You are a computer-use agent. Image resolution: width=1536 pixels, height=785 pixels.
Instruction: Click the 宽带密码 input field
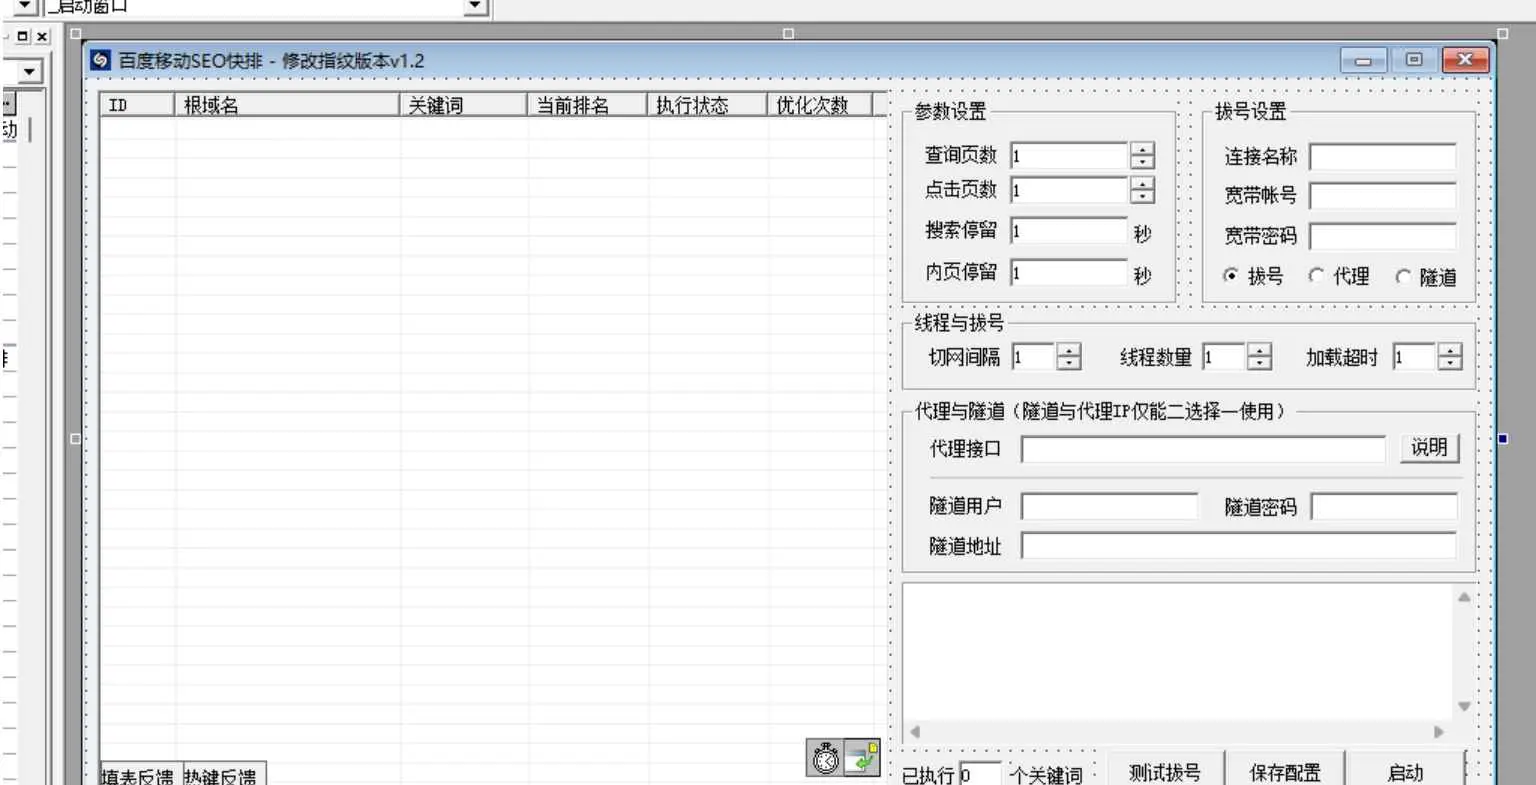1383,236
